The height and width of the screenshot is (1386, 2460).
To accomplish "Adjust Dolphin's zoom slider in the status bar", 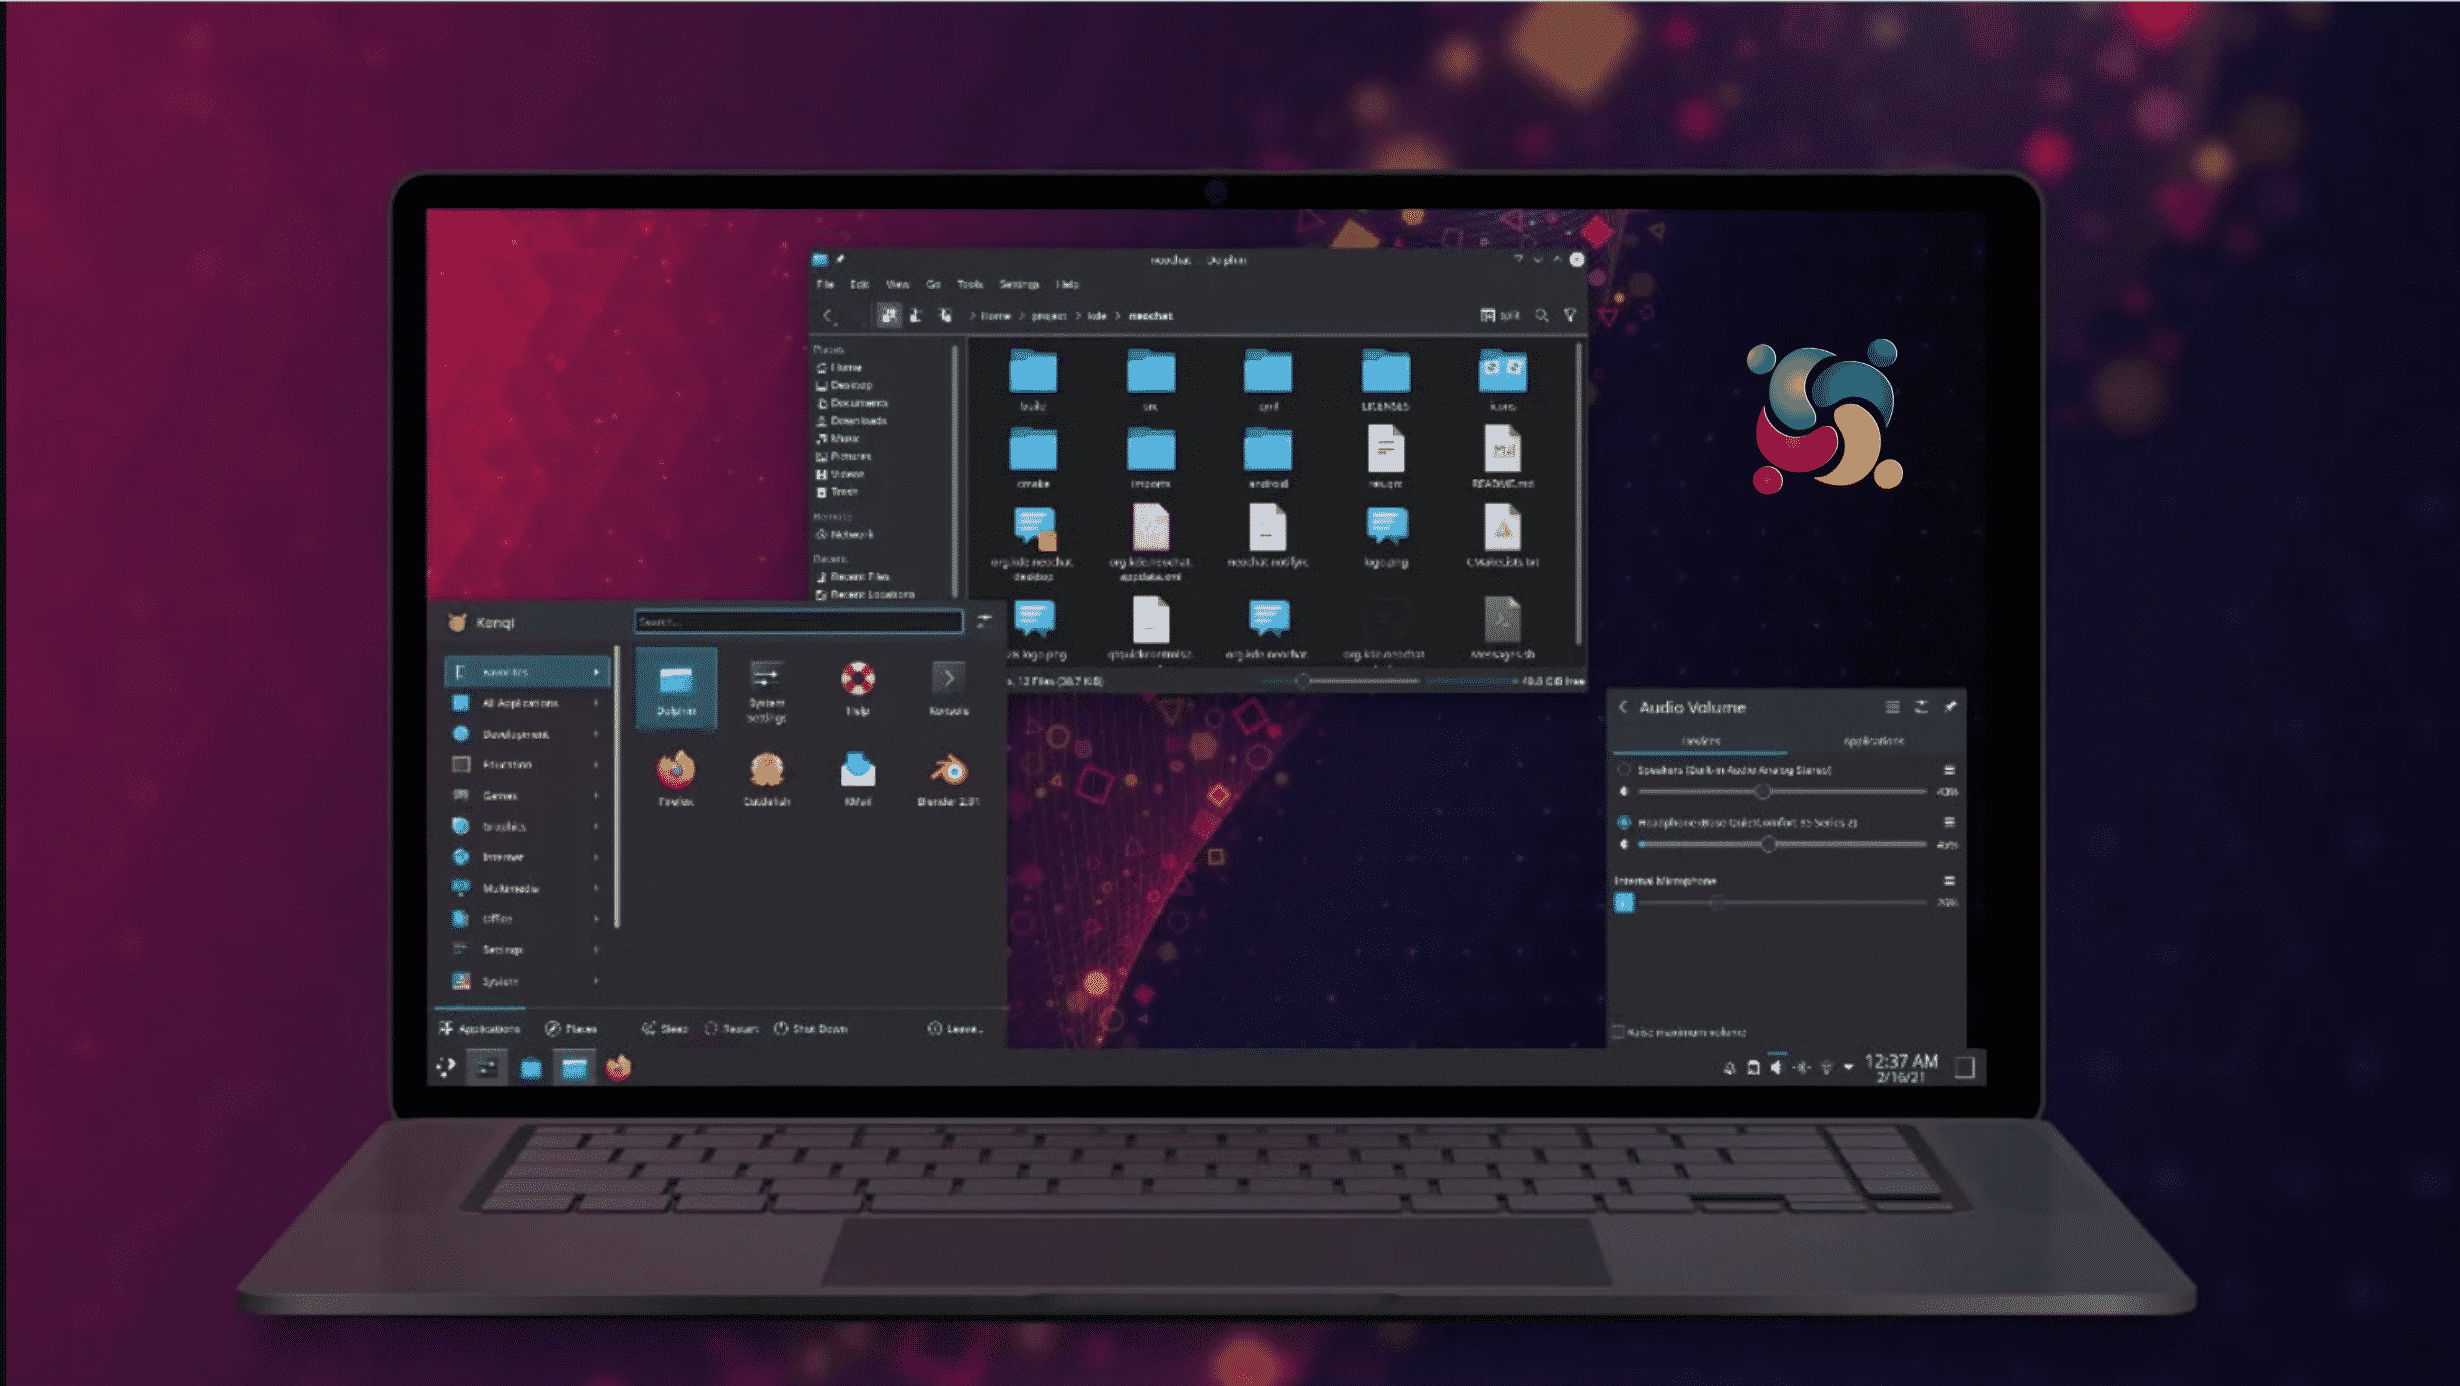I will click(1340, 681).
